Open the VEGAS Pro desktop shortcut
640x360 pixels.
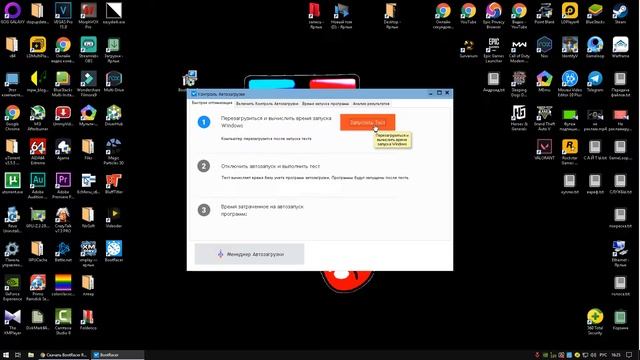click(x=63, y=15)
